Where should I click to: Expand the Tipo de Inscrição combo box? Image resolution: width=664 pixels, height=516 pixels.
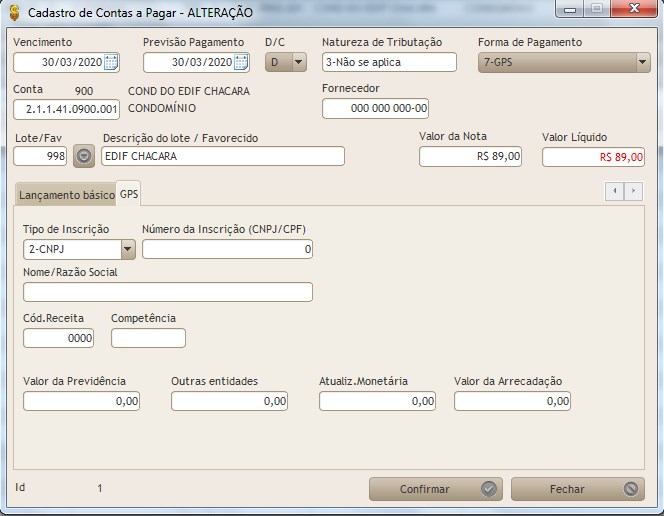pyautogui.click(x=127, y=249)
